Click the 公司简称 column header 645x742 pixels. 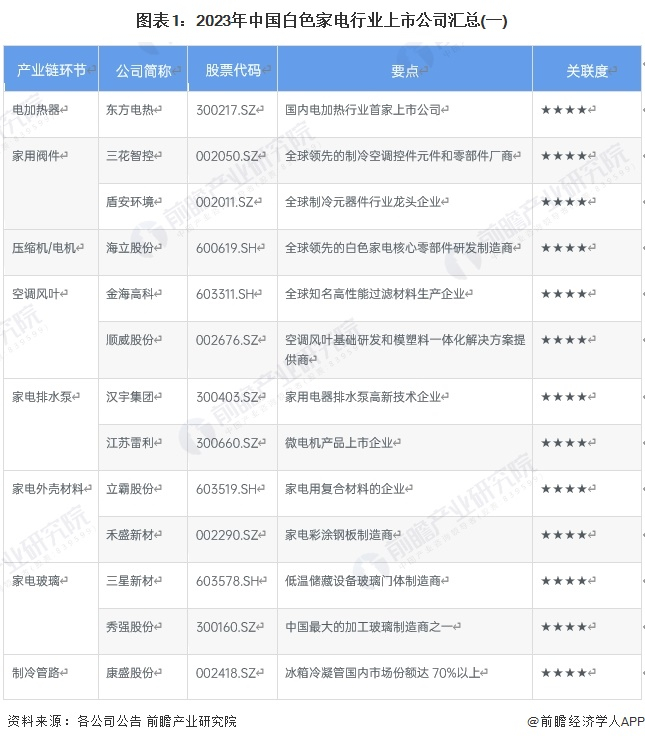[143, 69]
